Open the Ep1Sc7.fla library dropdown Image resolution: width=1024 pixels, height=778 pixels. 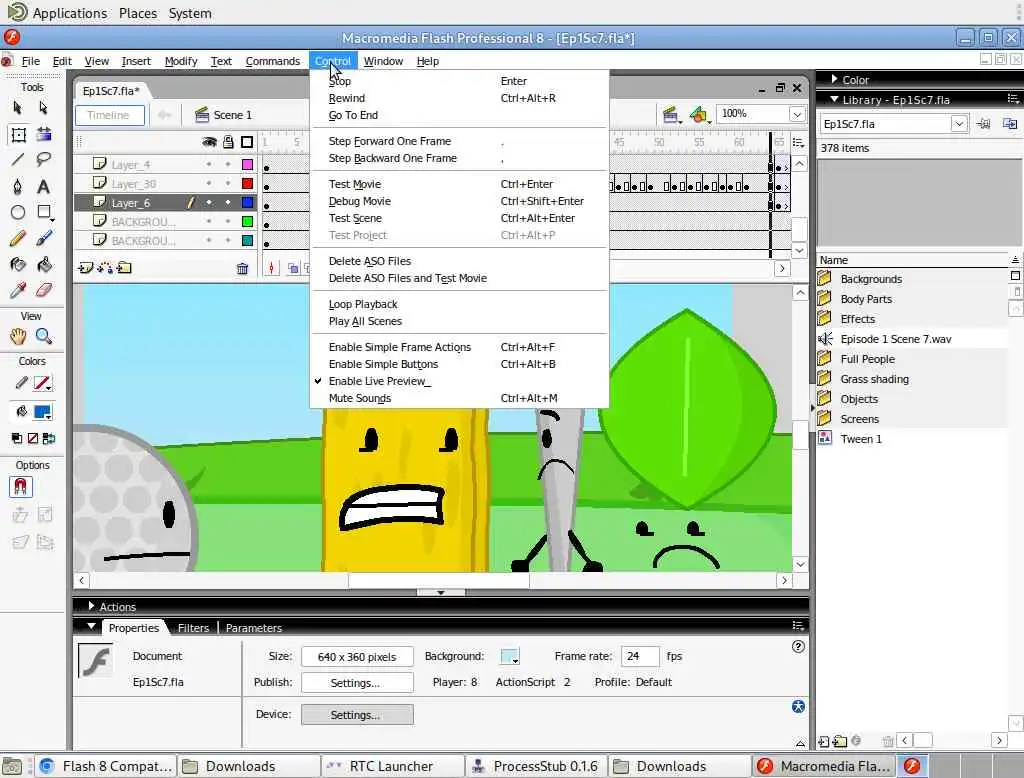tap(959, 123)
